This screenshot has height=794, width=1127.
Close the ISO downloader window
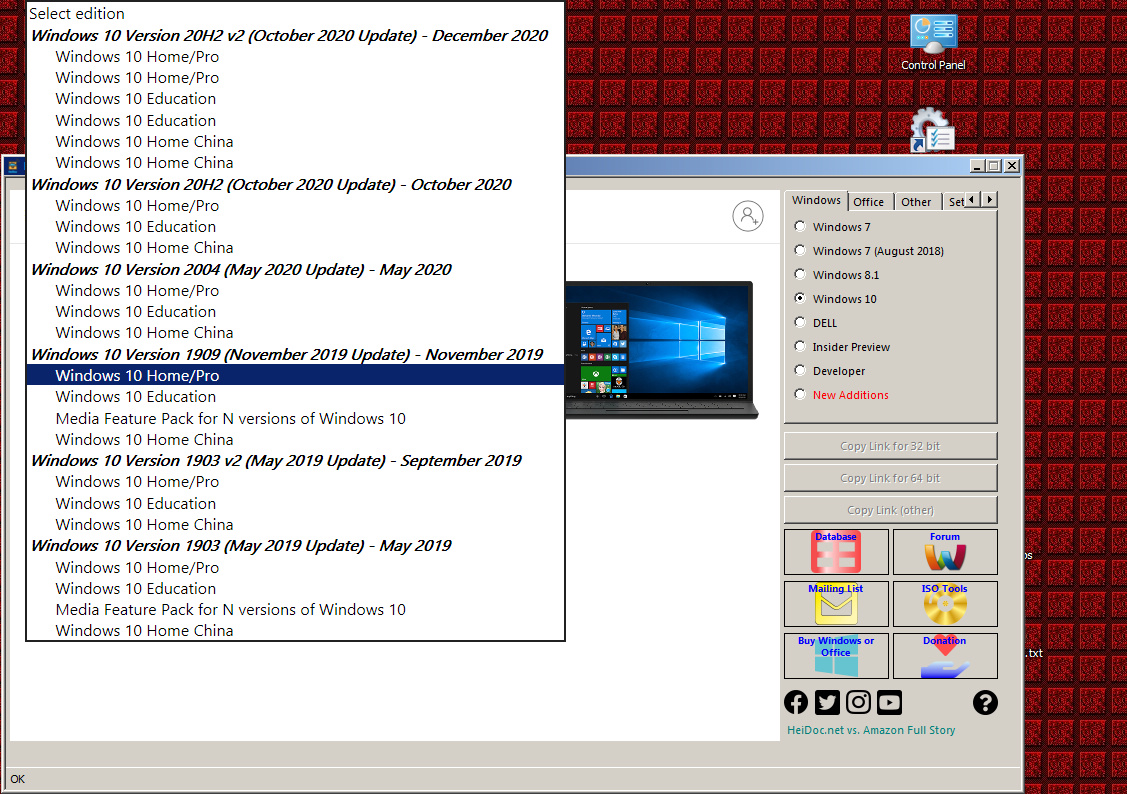point(1012,166)
